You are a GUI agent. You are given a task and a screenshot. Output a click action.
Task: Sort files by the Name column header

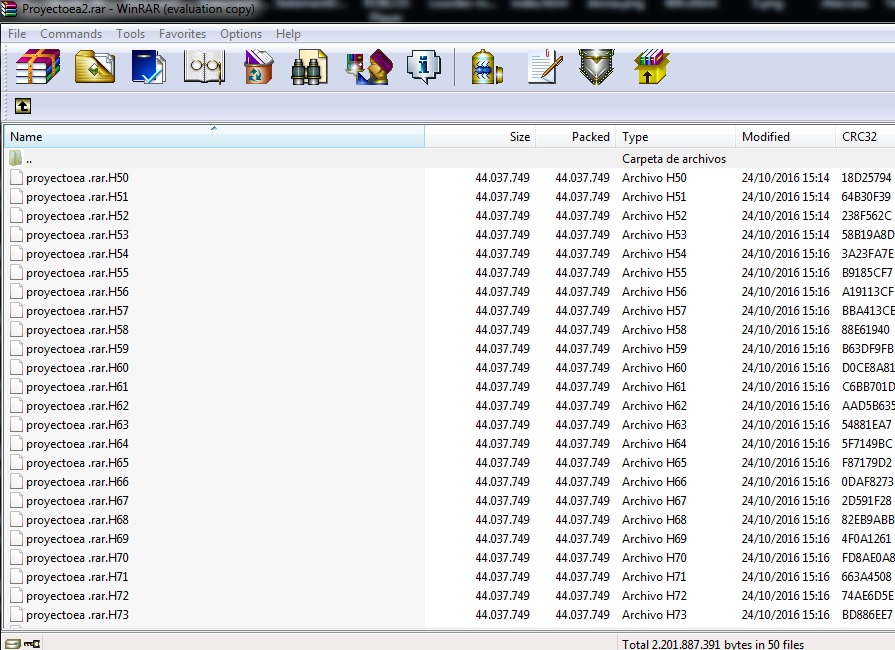(27, 137)
